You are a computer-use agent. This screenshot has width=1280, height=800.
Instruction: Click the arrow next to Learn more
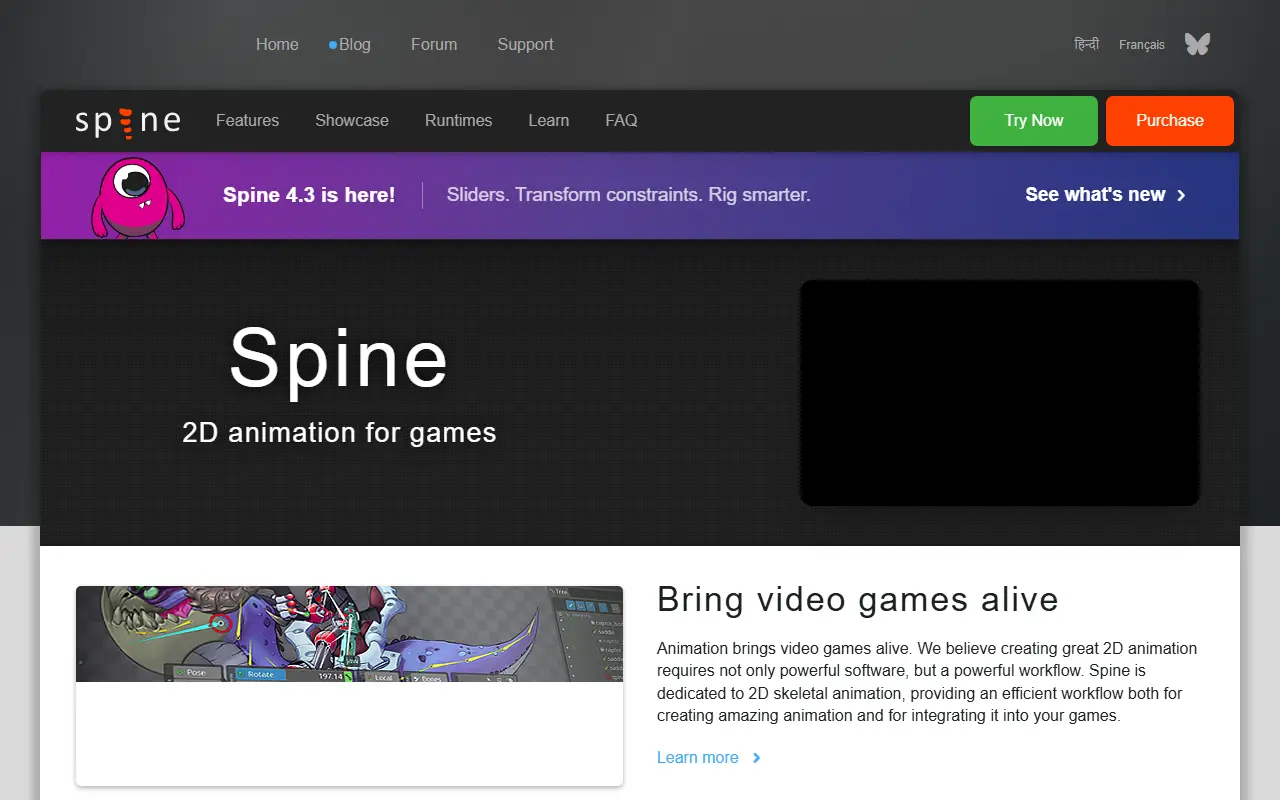pos(756,758)
